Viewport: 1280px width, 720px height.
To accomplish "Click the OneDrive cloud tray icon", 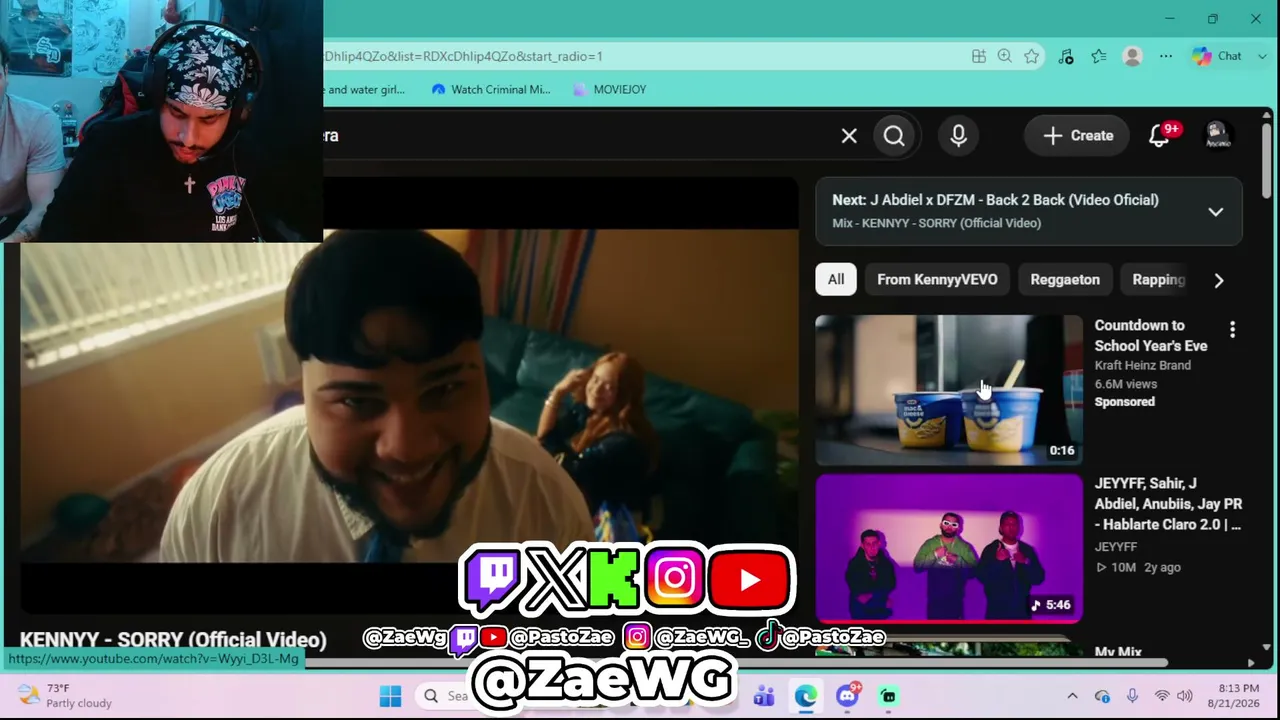I will [x=1102, y=696].
